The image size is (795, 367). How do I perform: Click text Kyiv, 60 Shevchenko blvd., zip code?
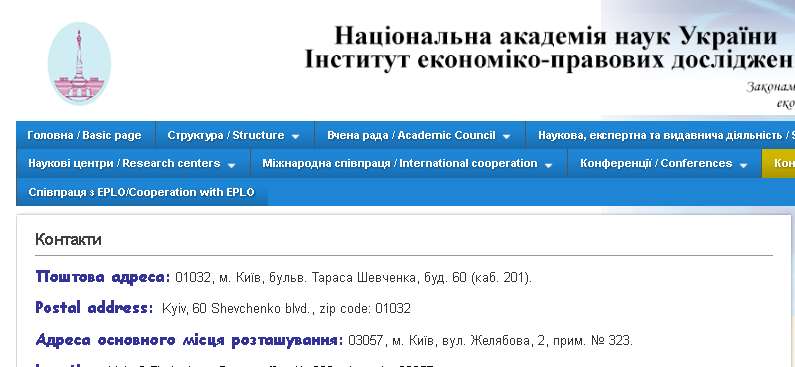[x=267, y=308]
